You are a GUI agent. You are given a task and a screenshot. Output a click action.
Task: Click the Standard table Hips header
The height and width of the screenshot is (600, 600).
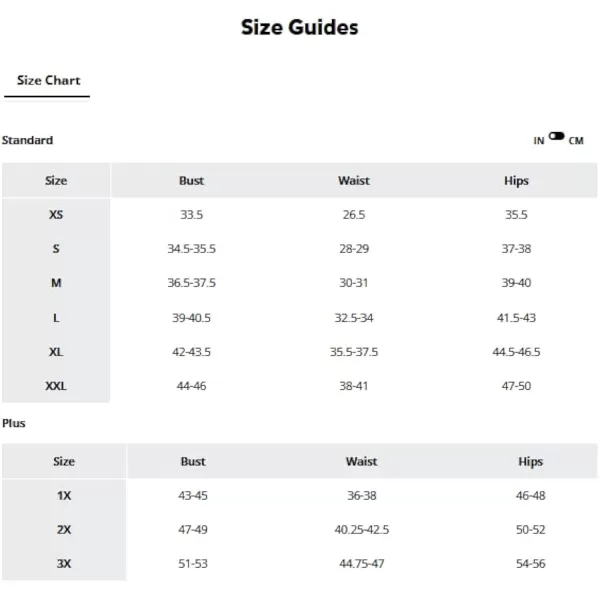click(x=516, y=180)
